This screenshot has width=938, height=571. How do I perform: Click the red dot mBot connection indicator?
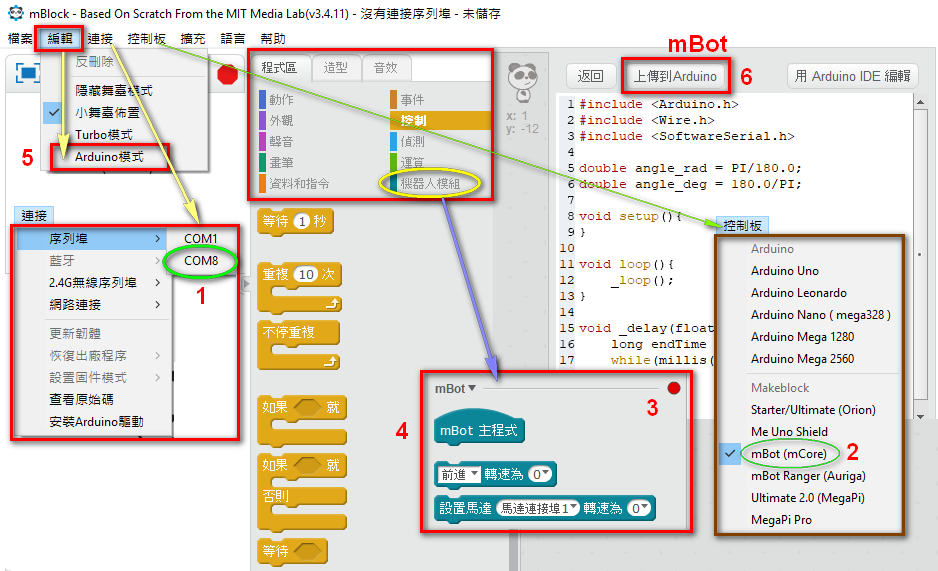tap(673, 388)
